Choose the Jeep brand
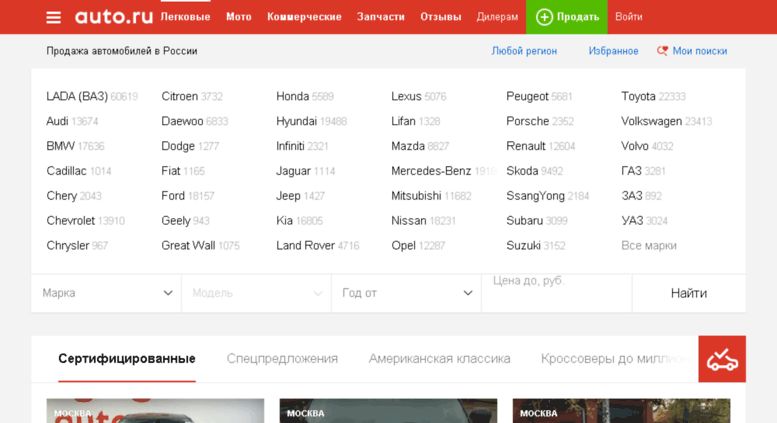Image resolution: width=777 pixels, height=423 pixels. tap(288, 196)
